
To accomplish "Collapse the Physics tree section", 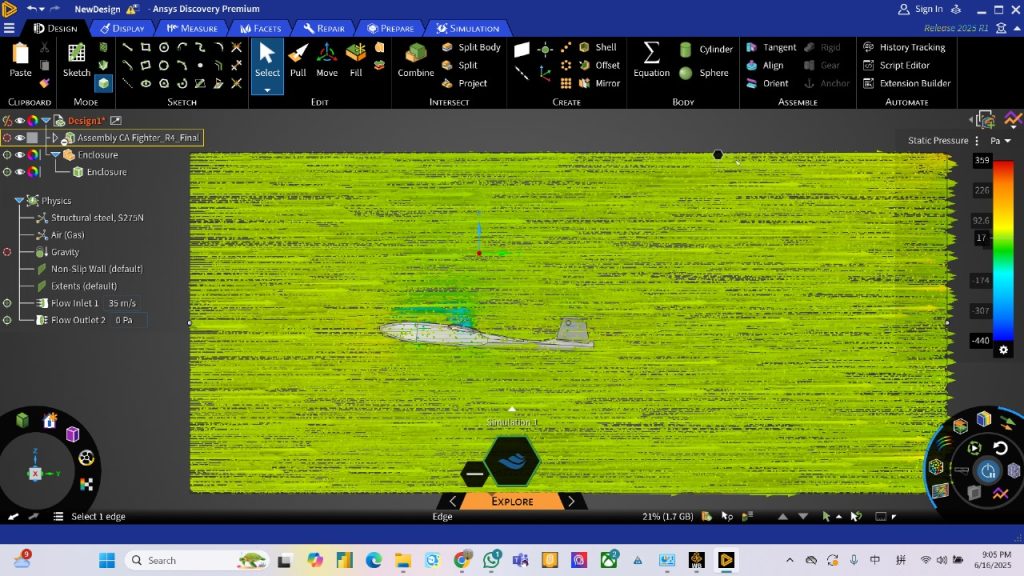I will (x=19, y=200).
